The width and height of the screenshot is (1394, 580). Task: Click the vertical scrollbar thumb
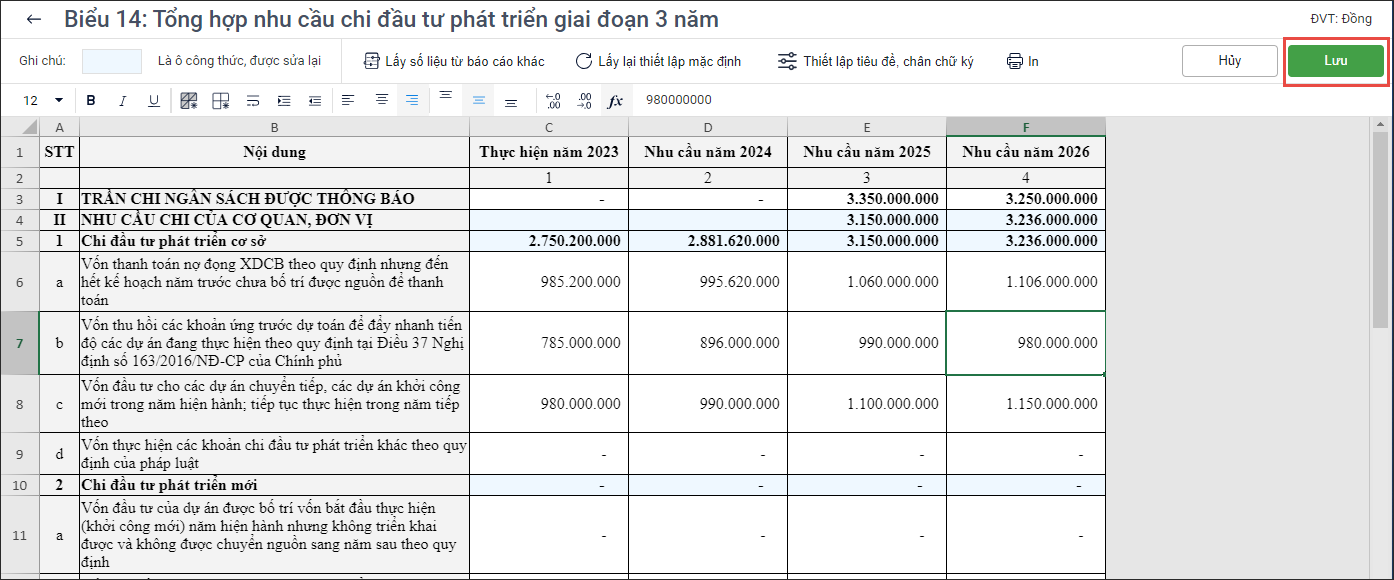(1380, 230)
